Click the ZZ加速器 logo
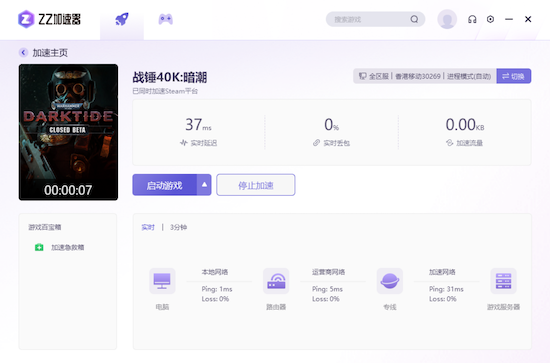This screenshot has width=550, height=363. click(x=49, y=19)
